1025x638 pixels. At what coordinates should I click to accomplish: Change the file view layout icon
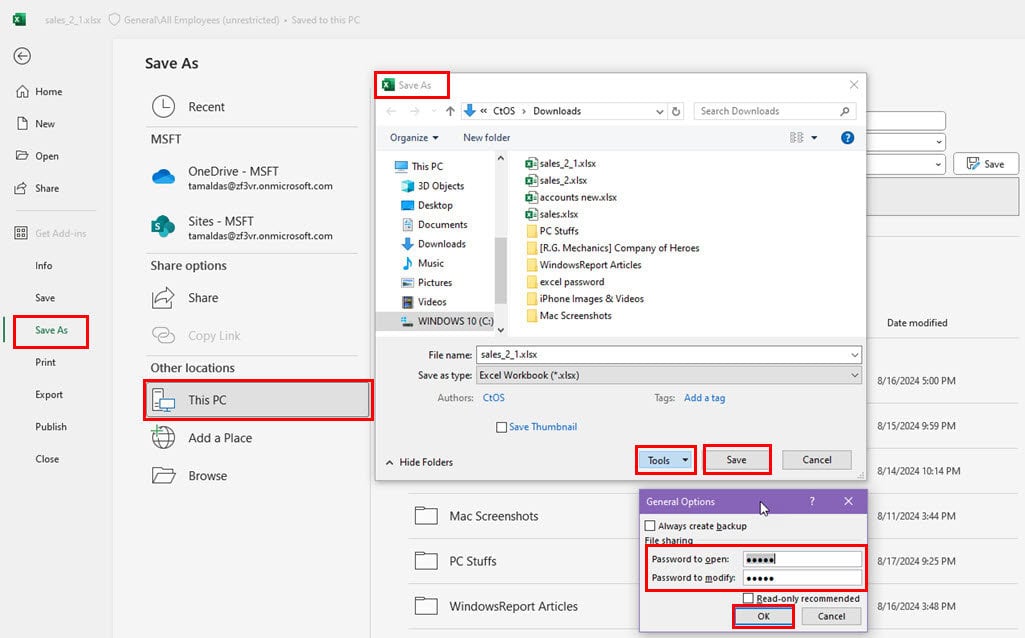796,137
